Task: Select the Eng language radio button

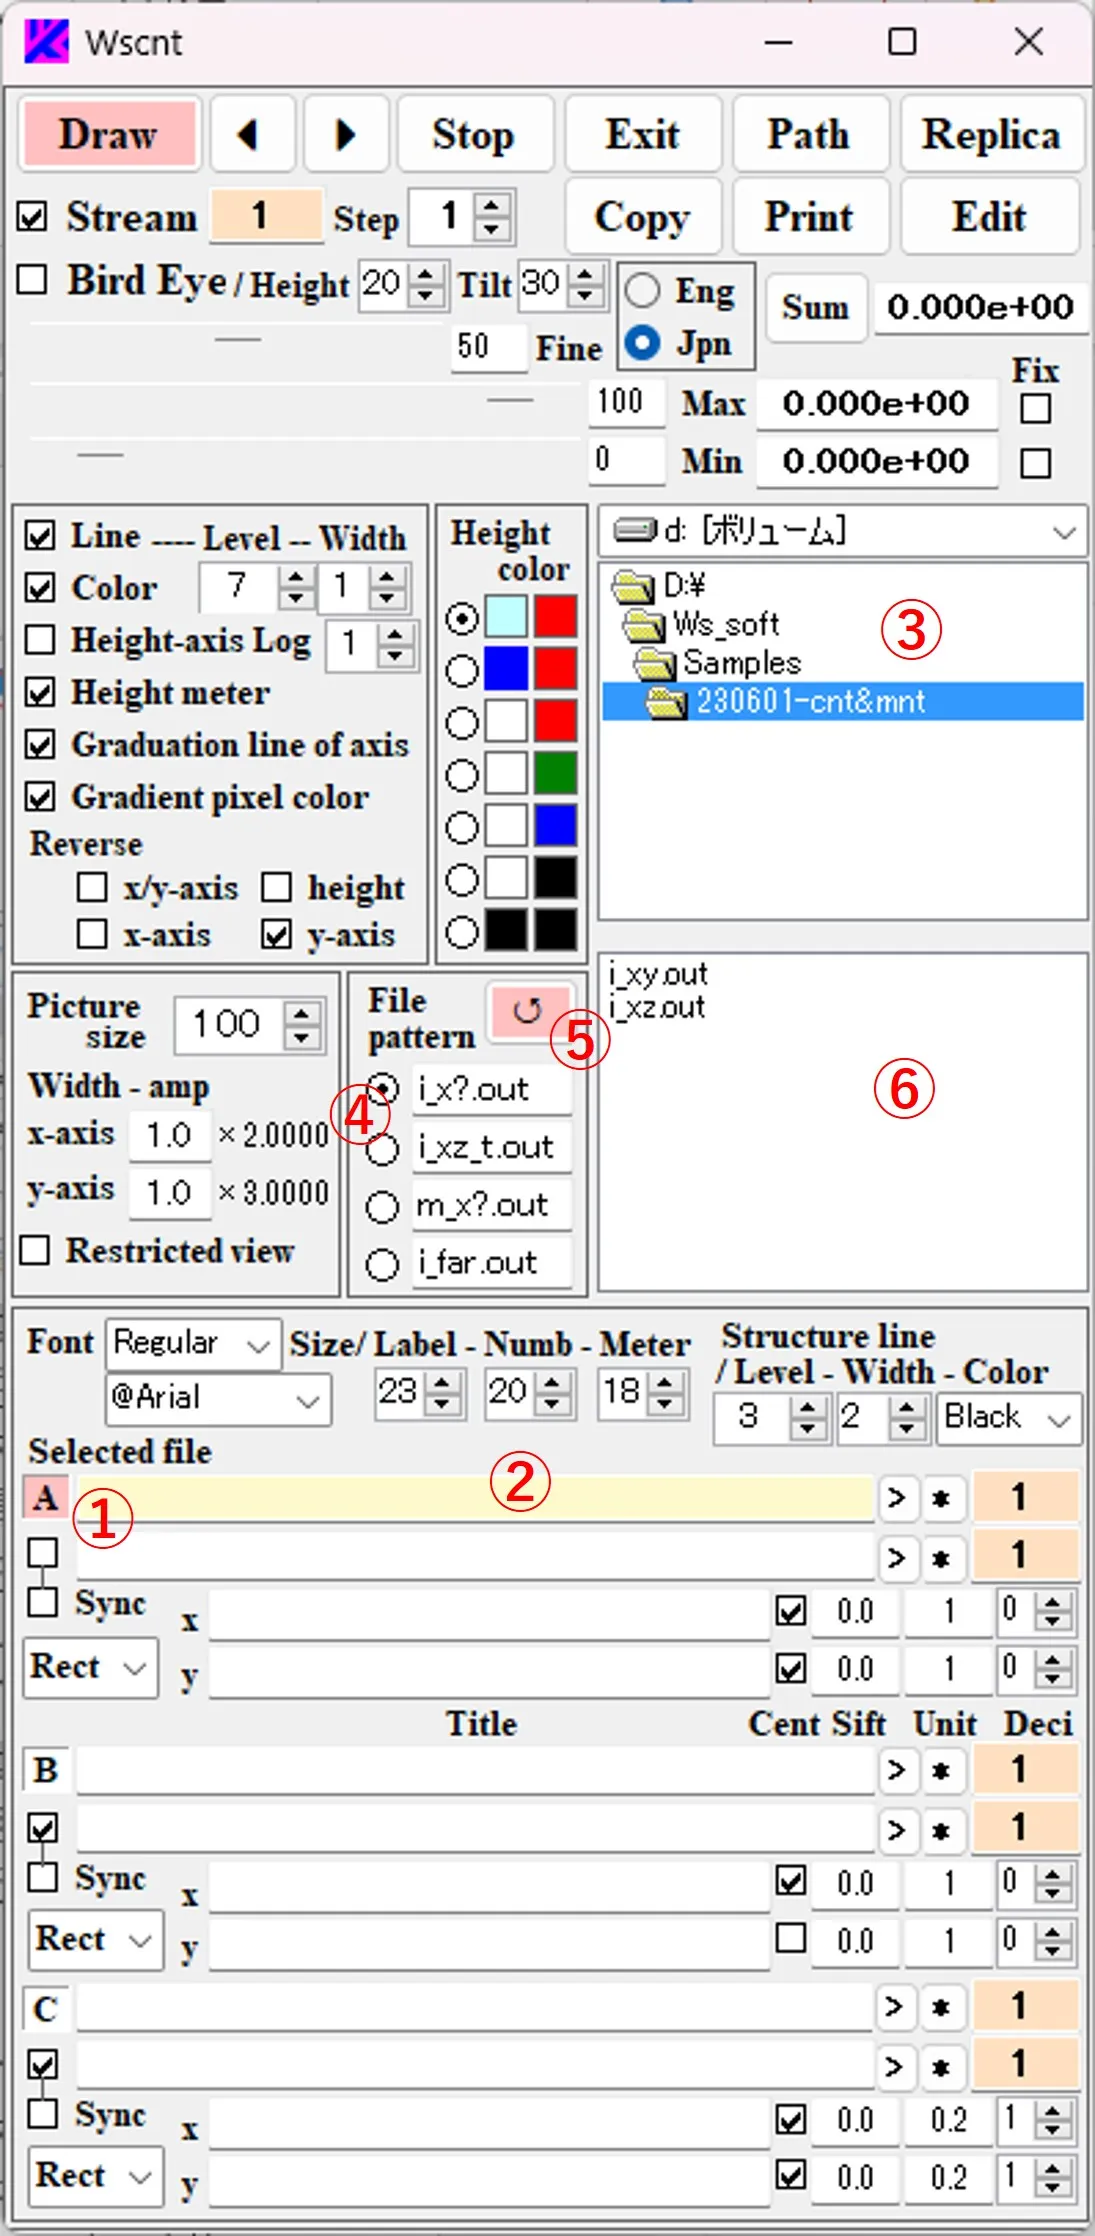Action: tap(642, 291)
